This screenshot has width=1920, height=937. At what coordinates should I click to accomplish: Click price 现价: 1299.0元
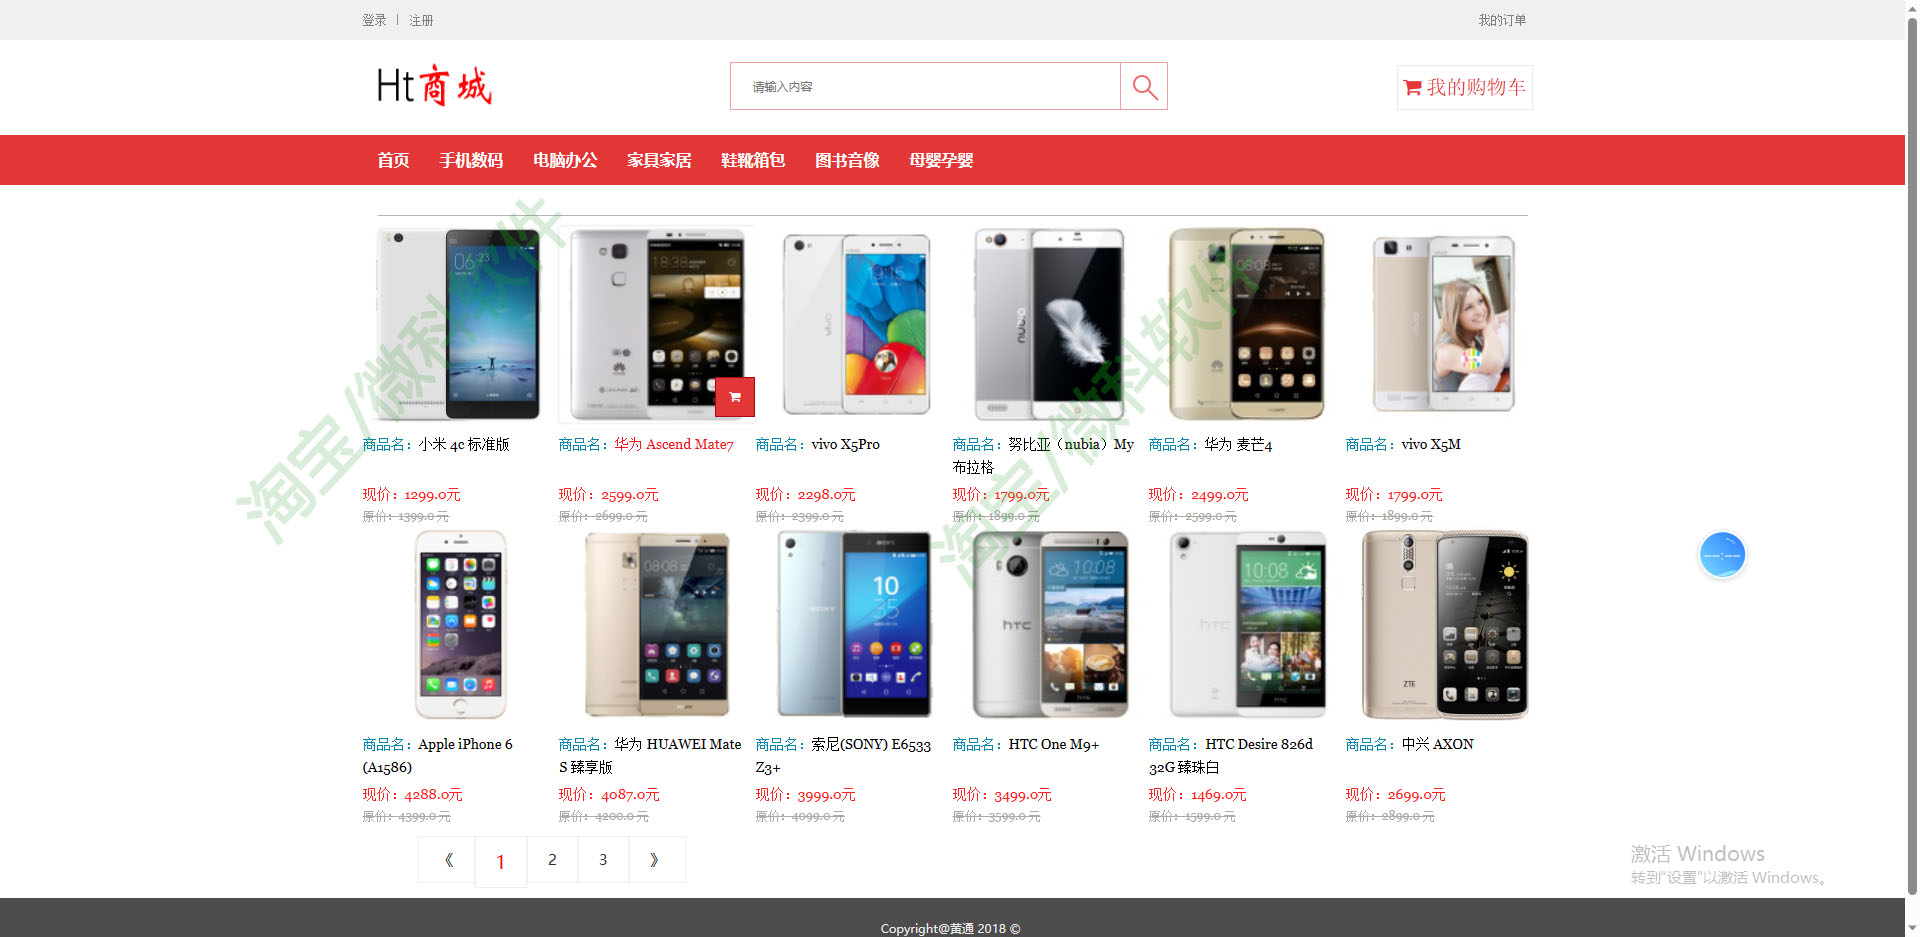point(412,494)
